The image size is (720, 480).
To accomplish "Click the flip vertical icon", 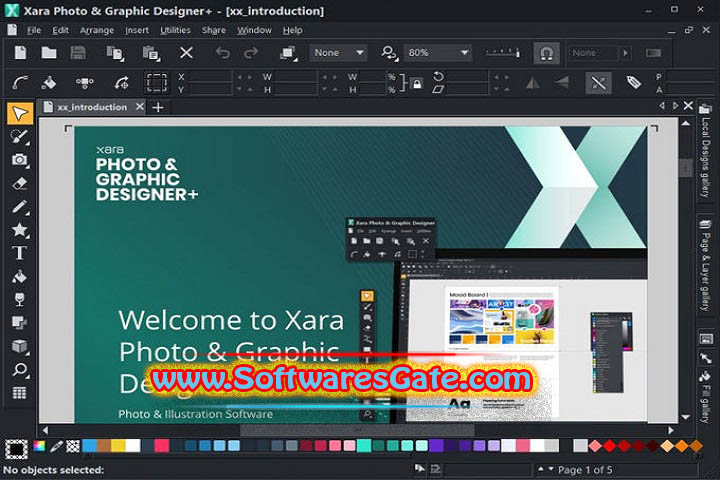I will [x=561, y=83].
